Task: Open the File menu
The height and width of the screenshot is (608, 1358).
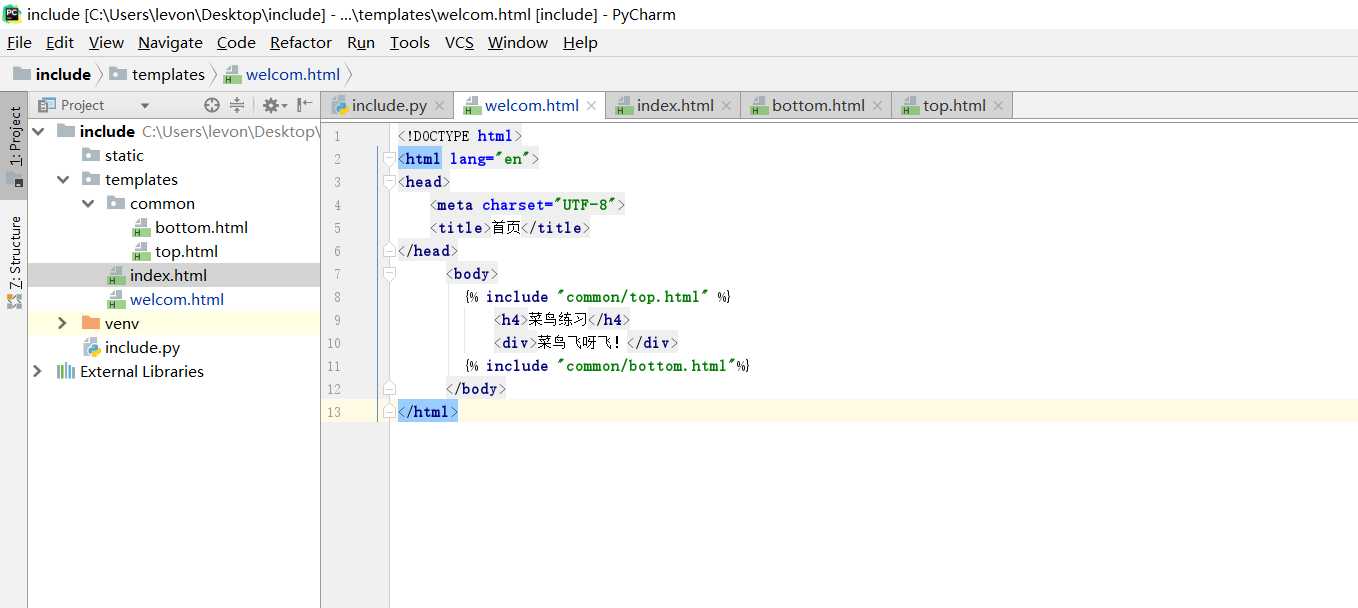Action: (x=19, y=42)
